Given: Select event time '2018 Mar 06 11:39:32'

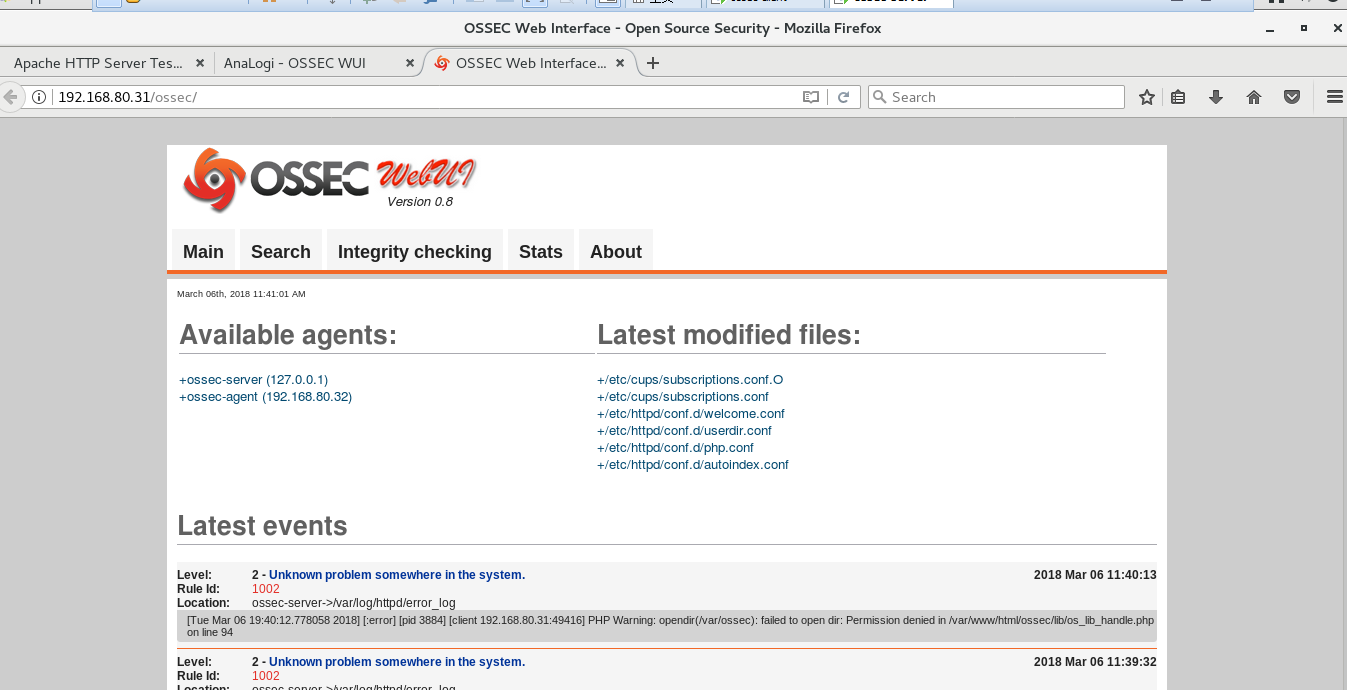Looking at the screenshot, I should tap(1095, 662).
